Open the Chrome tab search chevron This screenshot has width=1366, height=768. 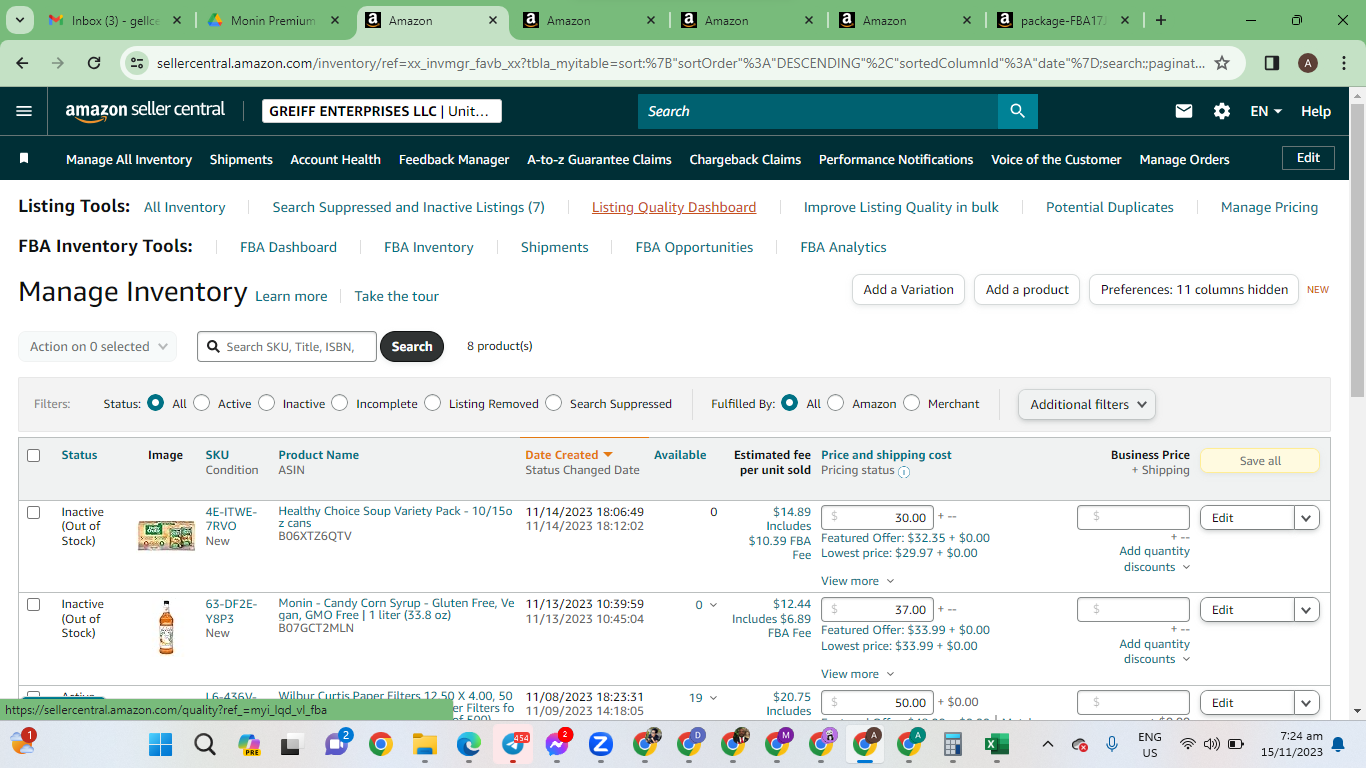[x=22, y=20]
